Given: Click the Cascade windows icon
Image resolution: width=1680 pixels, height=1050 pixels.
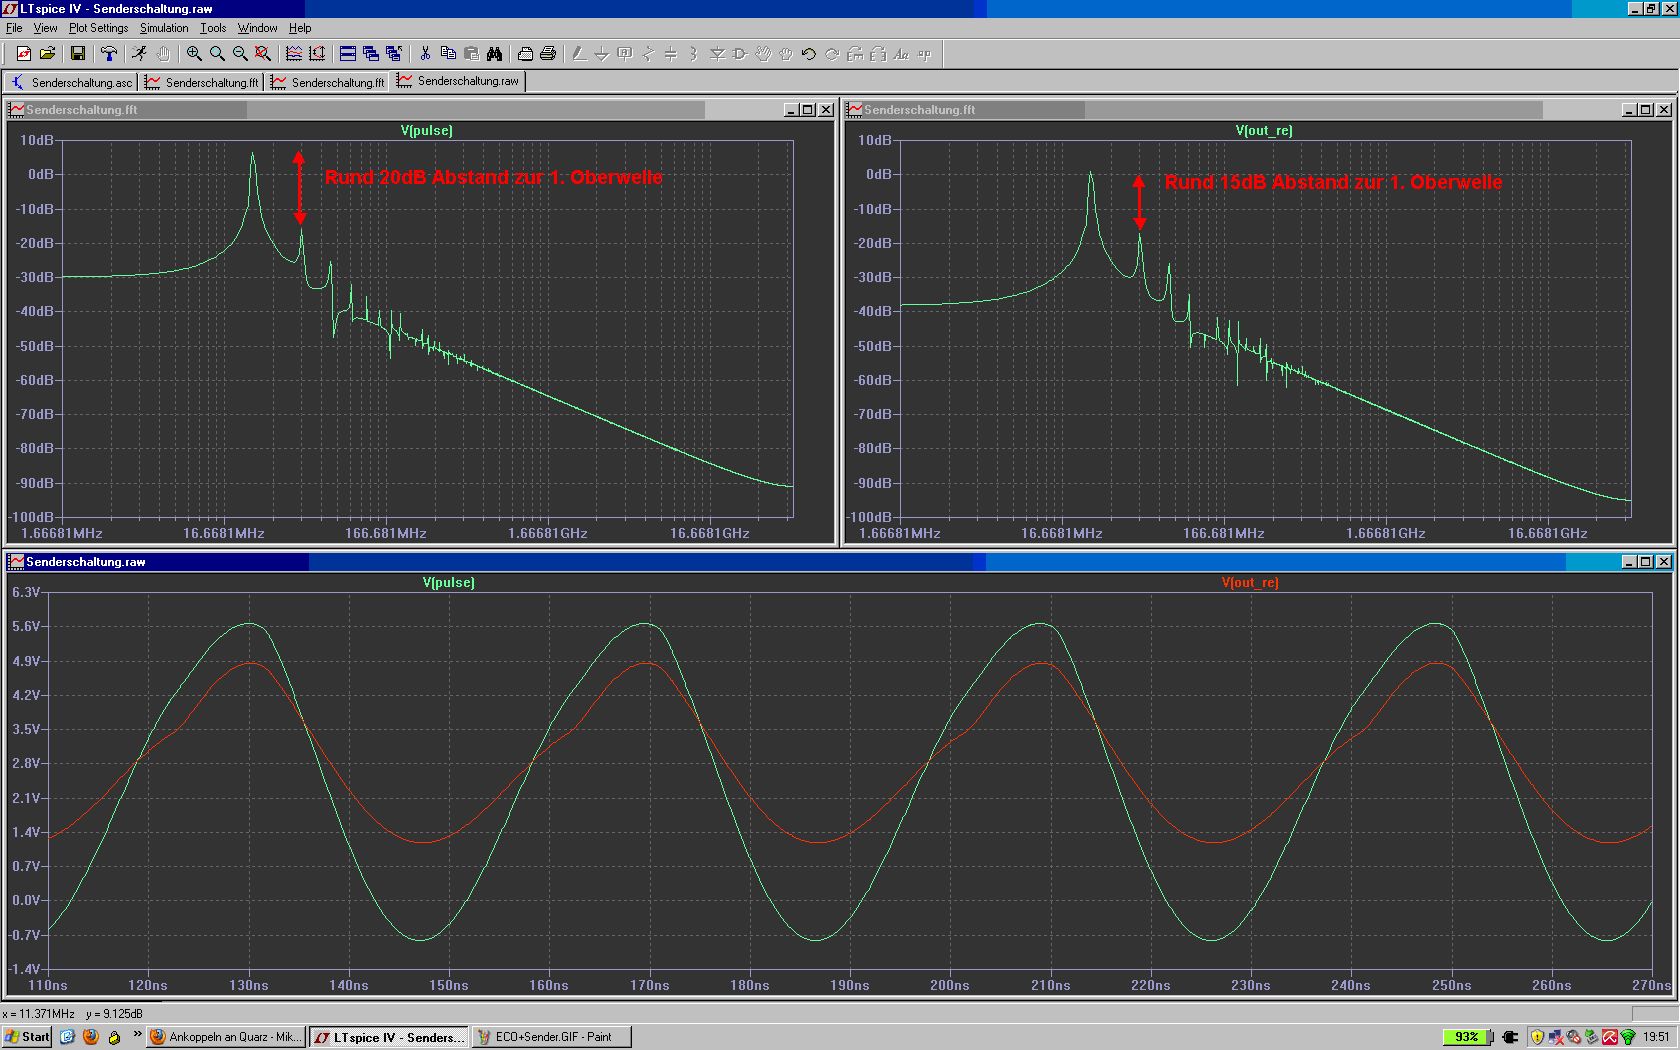Looking at the screenshot, I should point(371,54).
